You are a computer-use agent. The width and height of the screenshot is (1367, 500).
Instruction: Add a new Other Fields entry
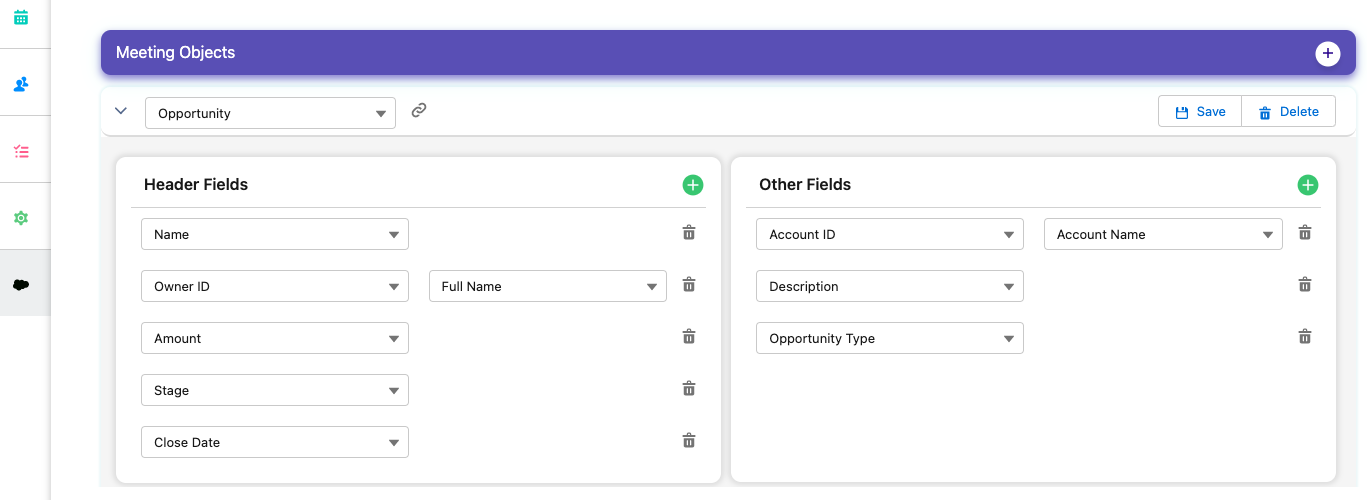point(1307,185)
